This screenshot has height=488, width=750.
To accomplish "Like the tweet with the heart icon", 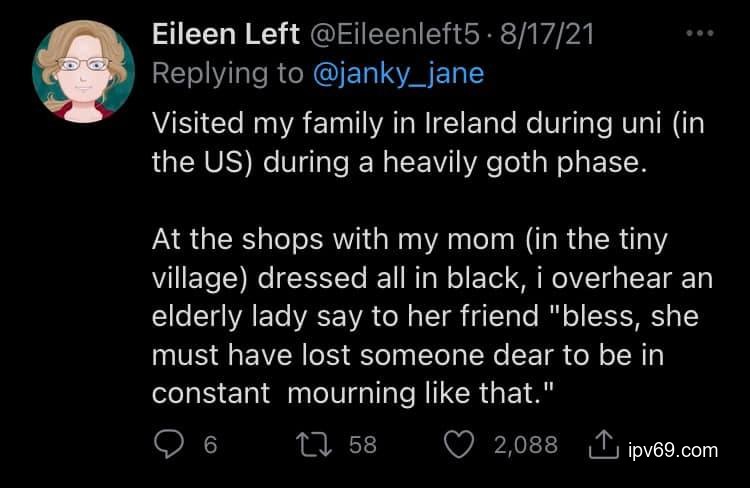I will [x=459, y=444].
